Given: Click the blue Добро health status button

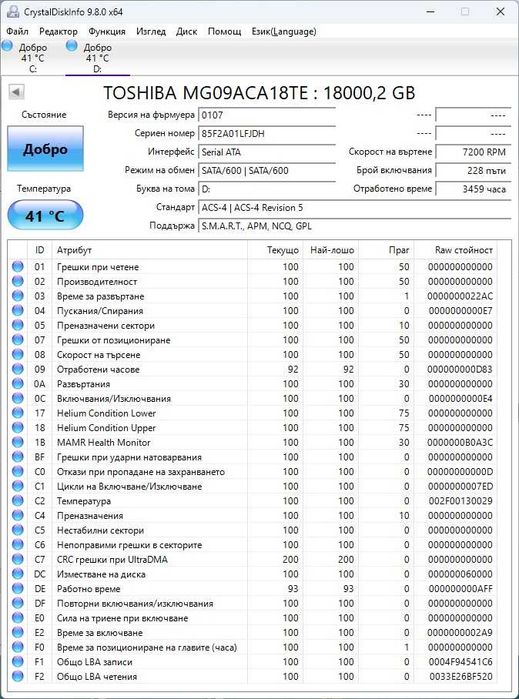Looking at the screenshot, I should pos(45,148).
